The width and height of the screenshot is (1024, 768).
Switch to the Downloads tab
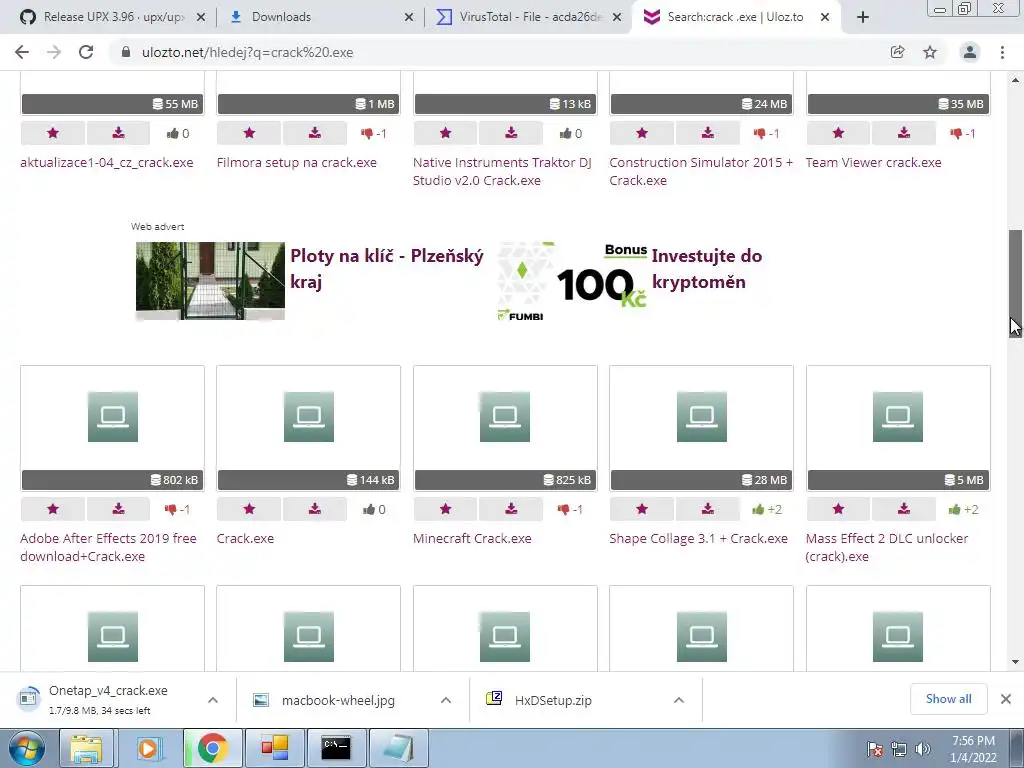coord(320,17)
